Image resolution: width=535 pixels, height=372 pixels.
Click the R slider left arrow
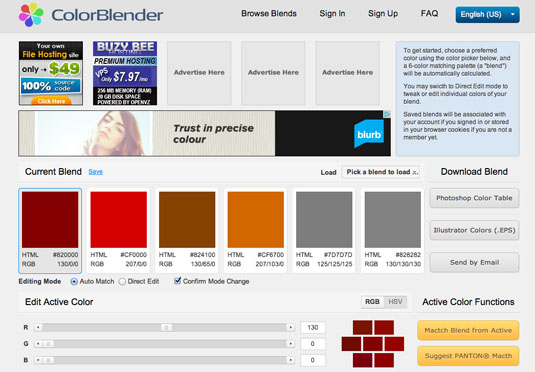(38, 327)
